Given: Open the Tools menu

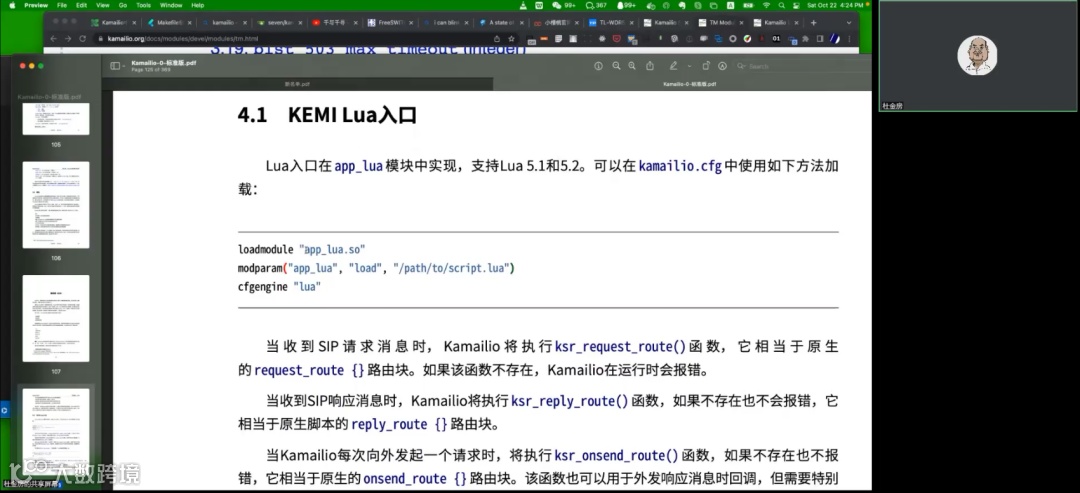Looking at the screenshot, I should (143, 5).
